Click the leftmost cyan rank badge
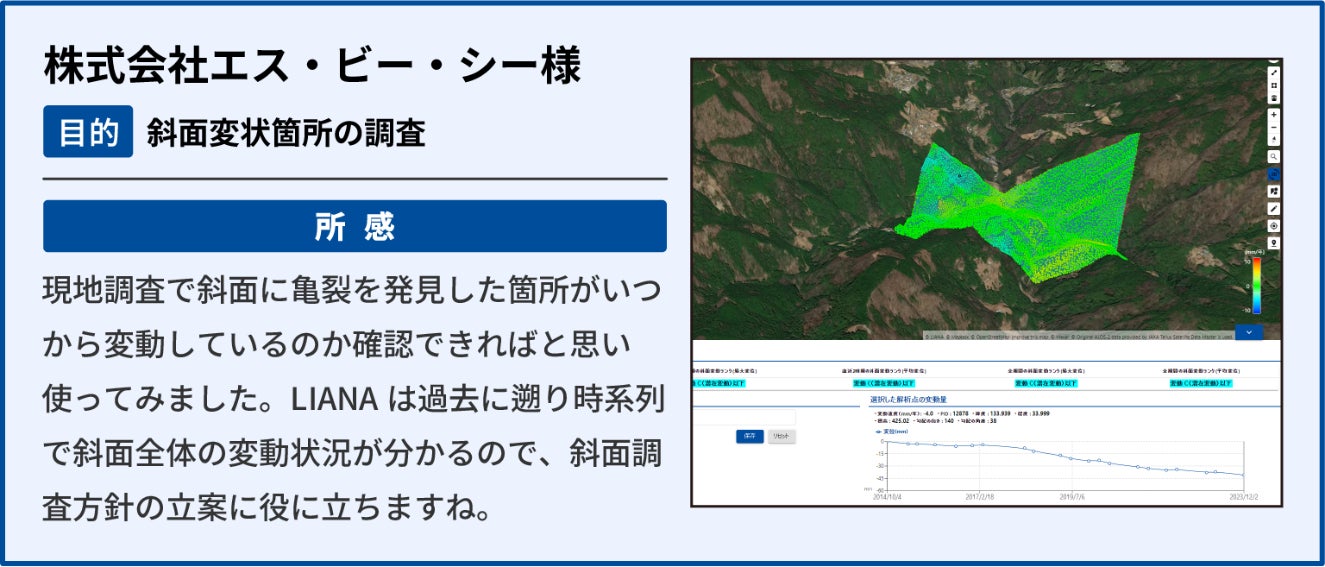This screenshot has width=1325, height=567. (718, 383)
